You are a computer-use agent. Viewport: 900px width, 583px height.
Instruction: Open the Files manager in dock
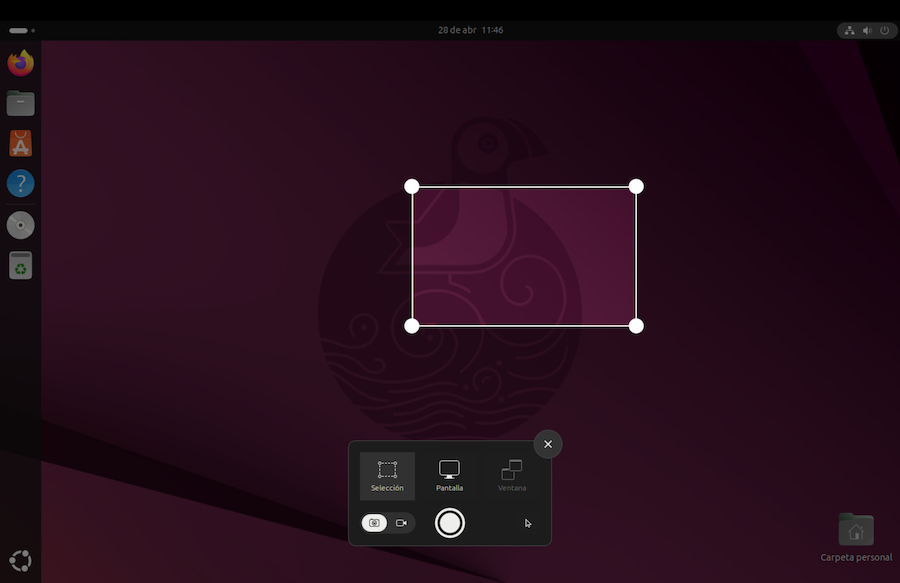[x=20, y=103]
